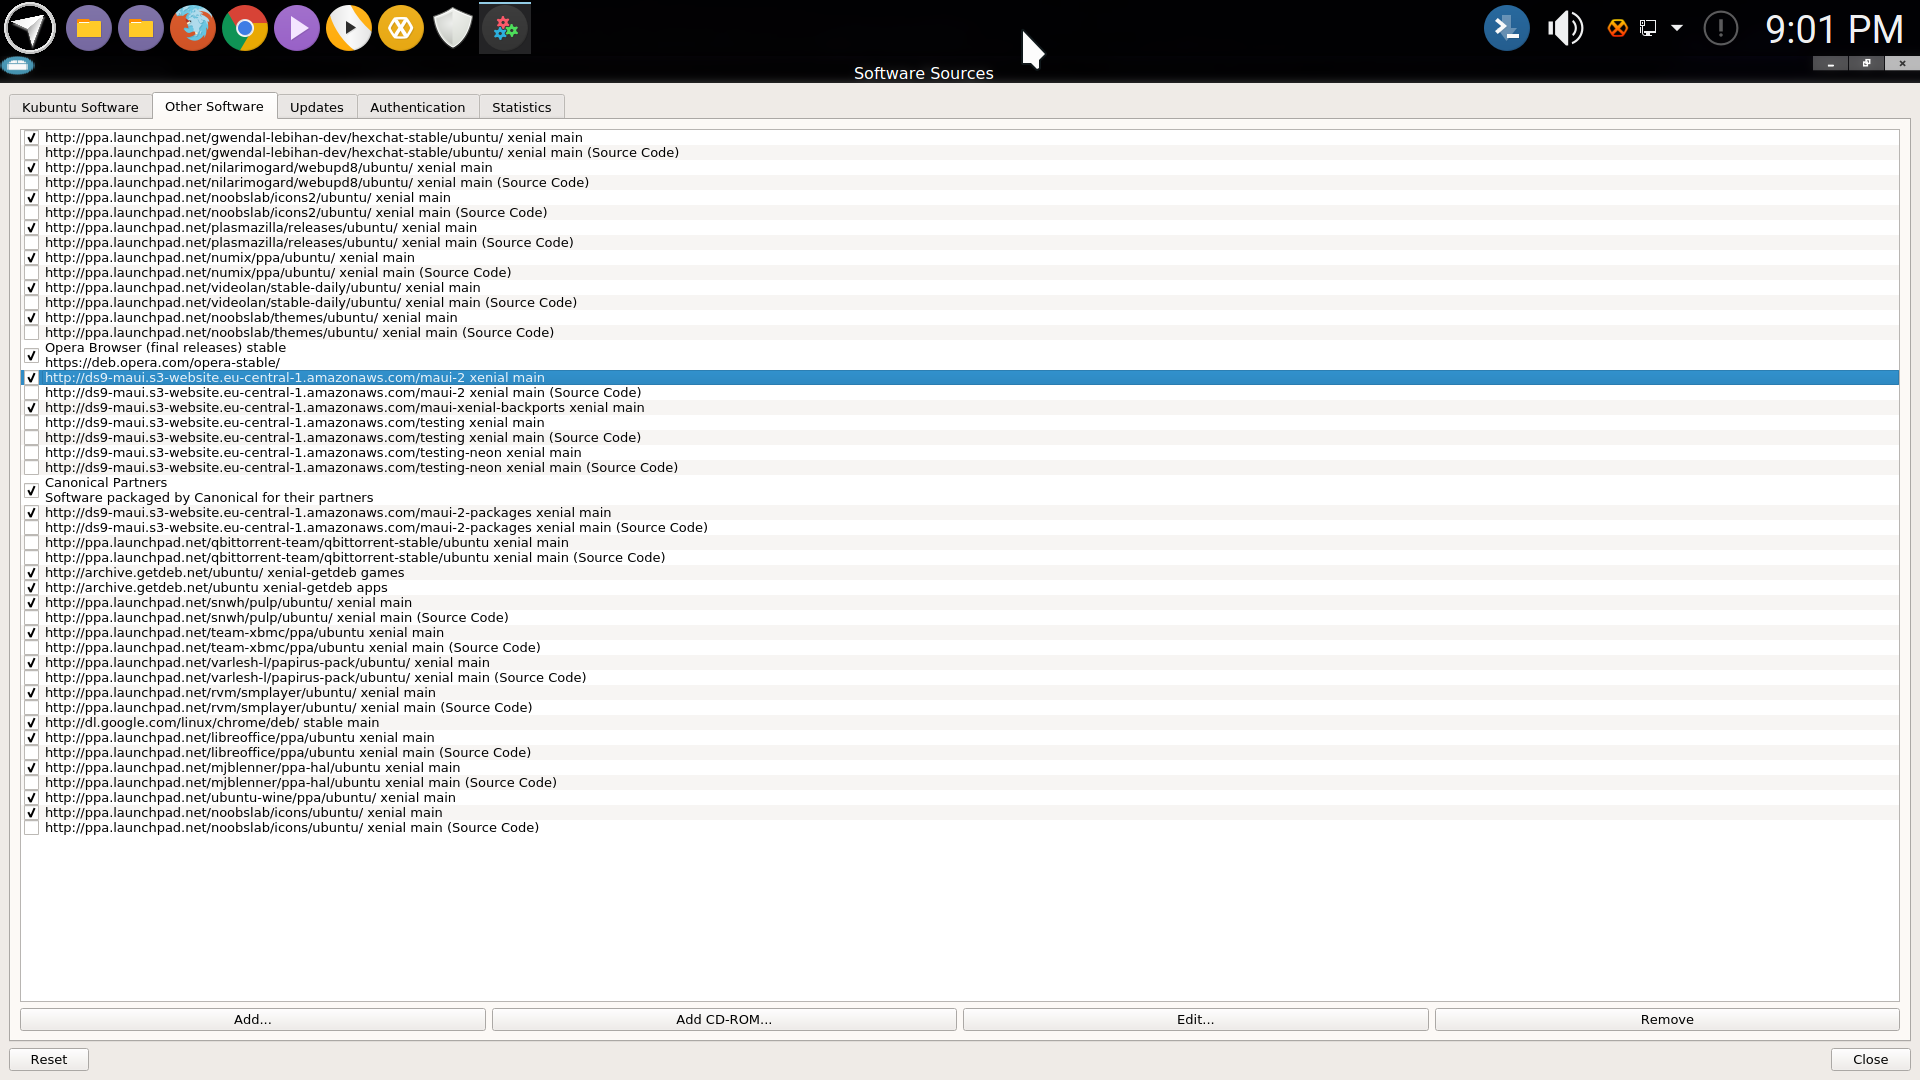Switch to the Kubuntu Software tab
Image resolution: width=1920 pixels, height=1080 pixels.
(x=80, y=107)
